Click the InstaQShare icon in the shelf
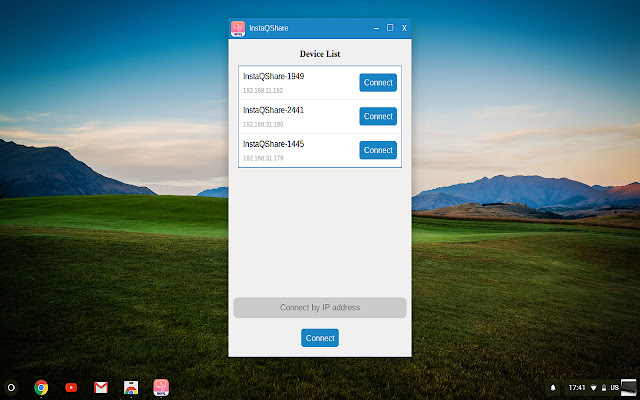Image resolution: width=640 pixels, height=400 pixels. (160, 387)
